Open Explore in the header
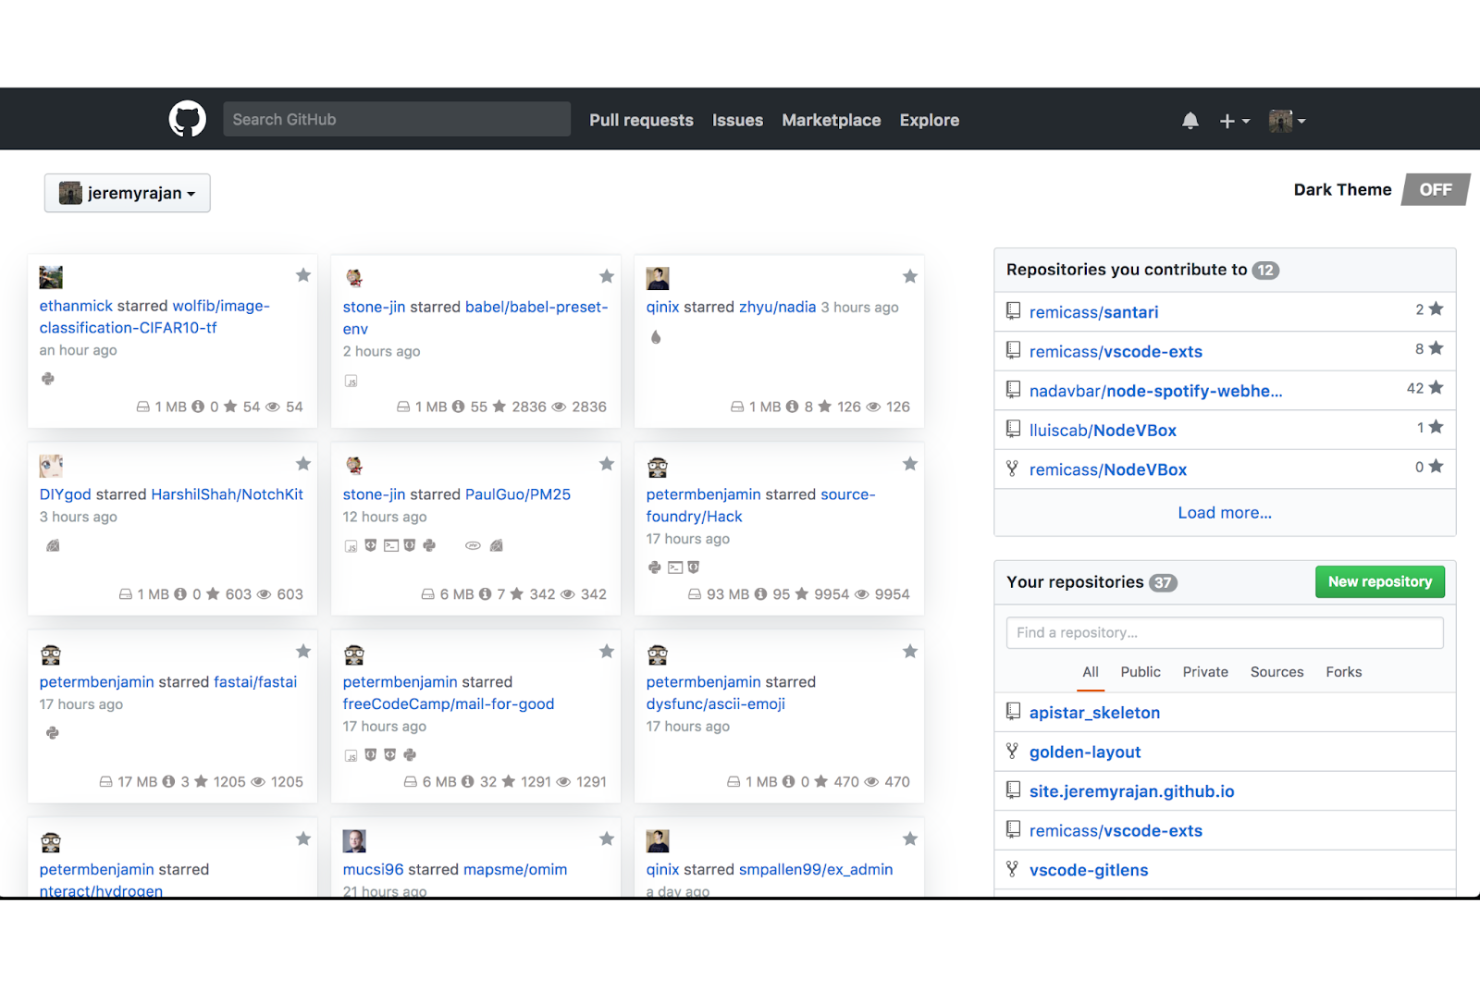 point(929,120)
